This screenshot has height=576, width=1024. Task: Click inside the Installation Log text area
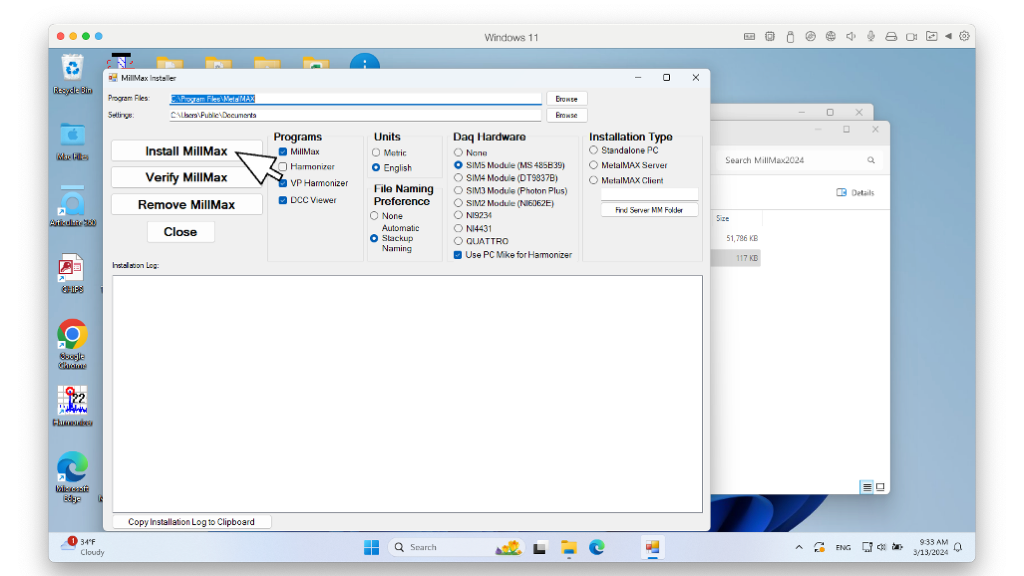coord(408,394)
